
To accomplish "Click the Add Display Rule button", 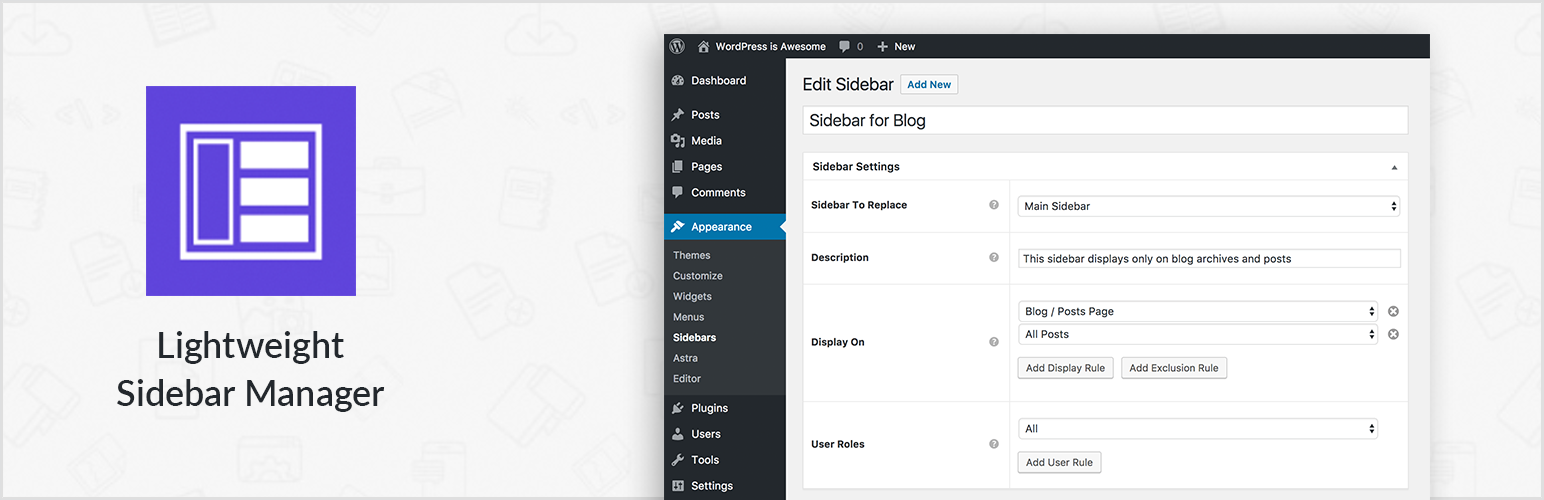I will point(1065,368).
